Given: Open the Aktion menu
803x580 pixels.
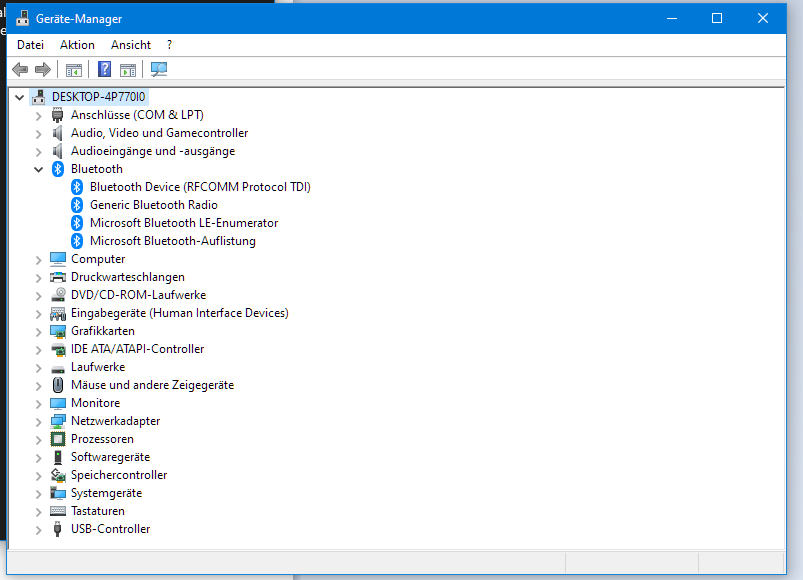Looking at the screenshot, I should click(x=77, y=45).
